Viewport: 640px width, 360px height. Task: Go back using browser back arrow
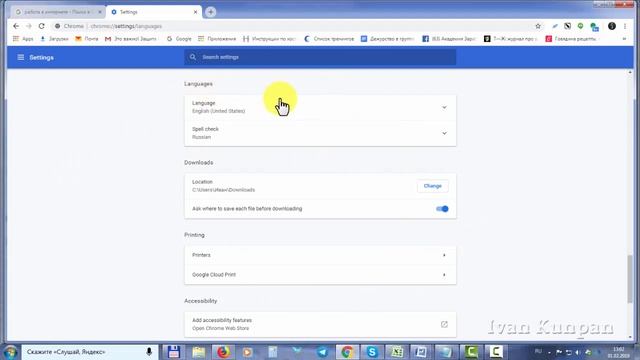tap(16, 26)
